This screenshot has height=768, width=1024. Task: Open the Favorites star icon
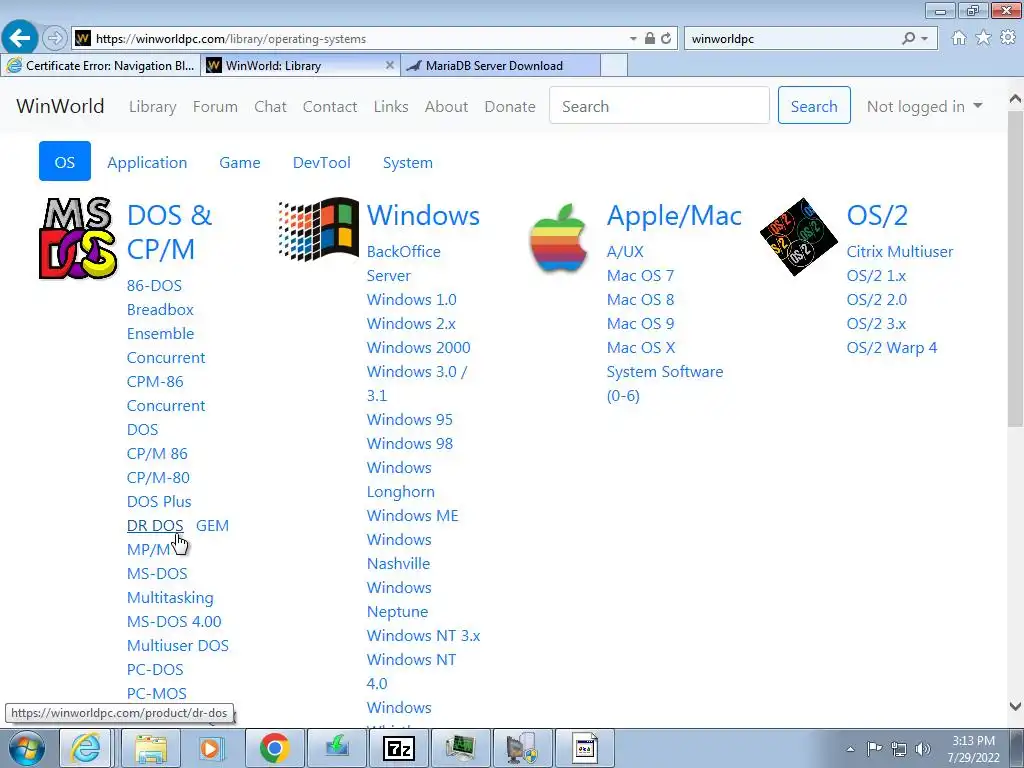click(983, 38)
